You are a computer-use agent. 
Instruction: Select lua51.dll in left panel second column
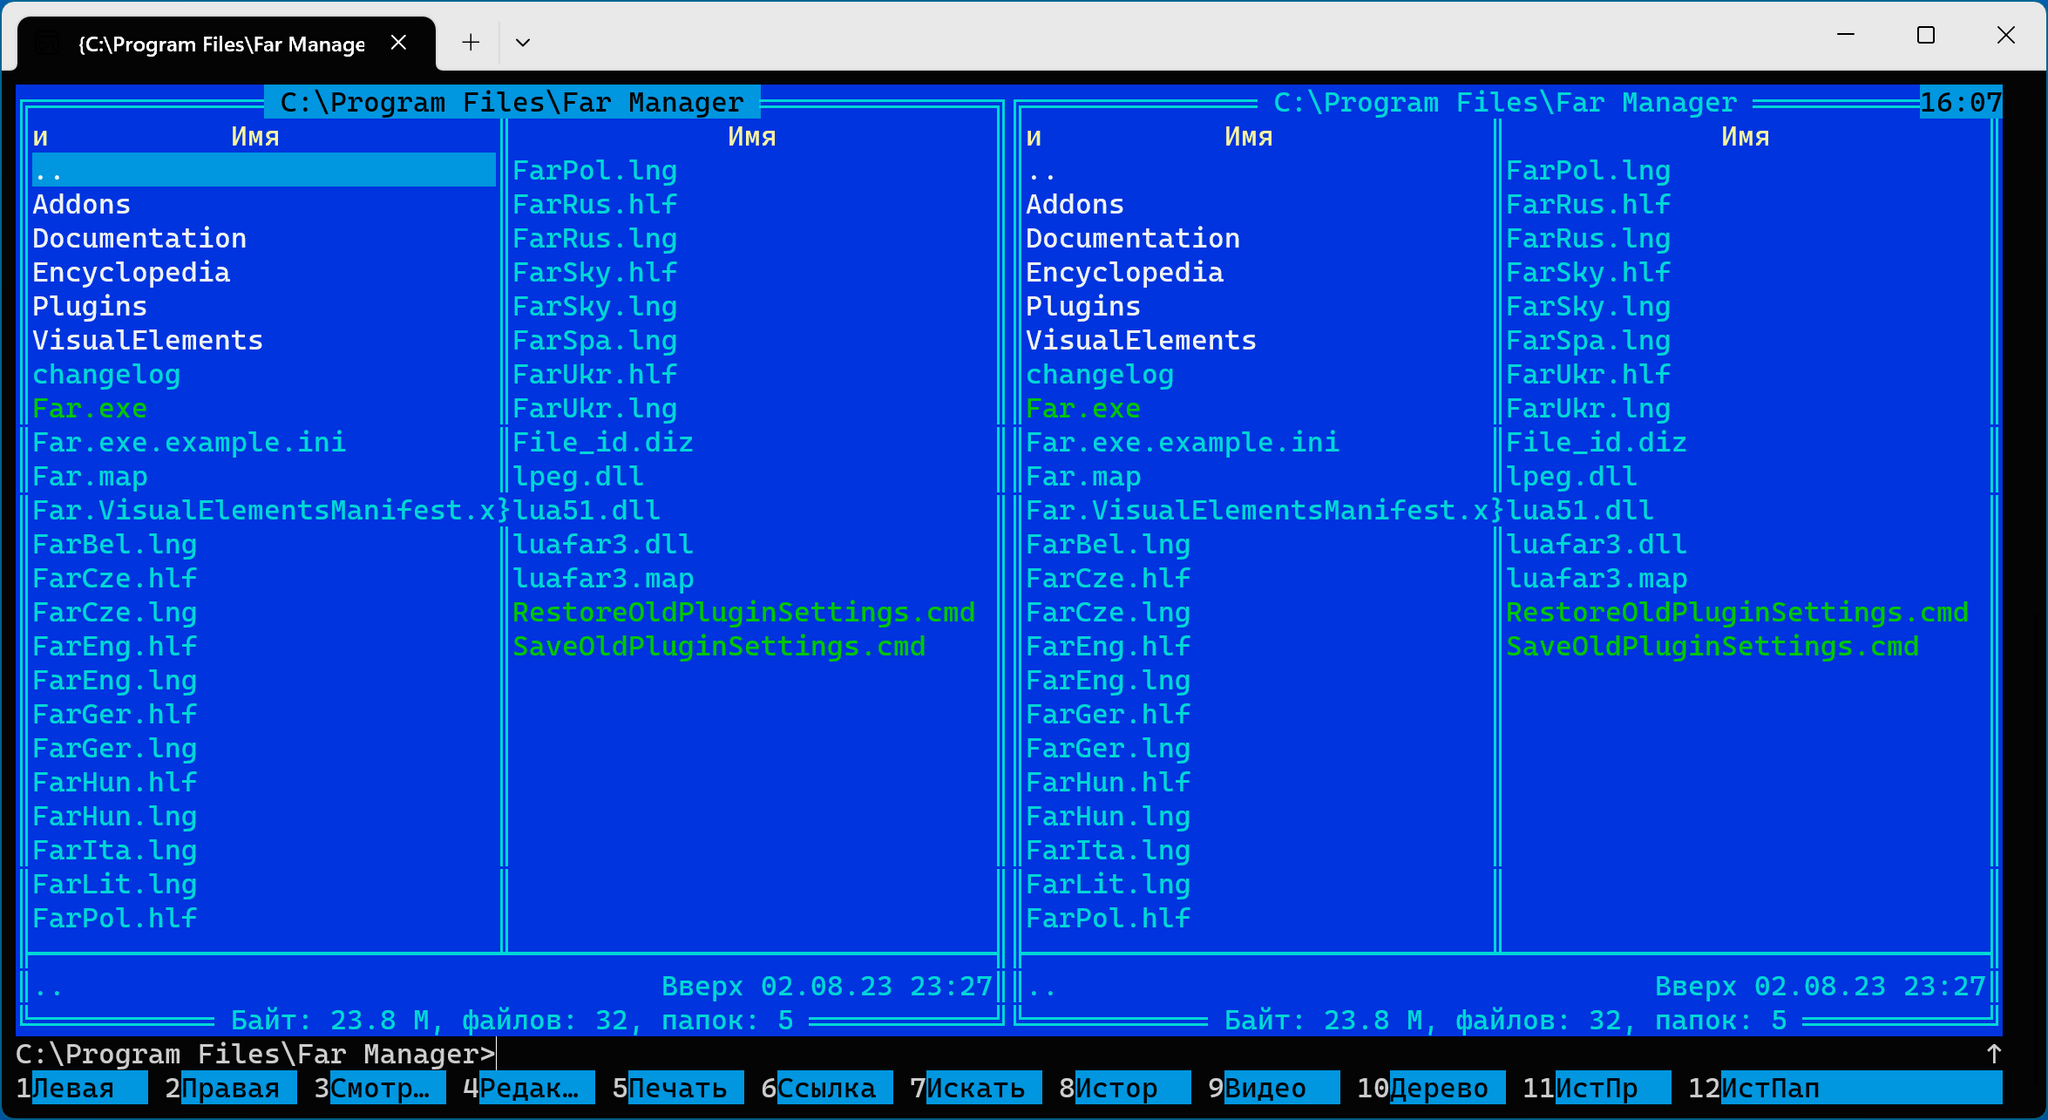click(x=587, y=510)
